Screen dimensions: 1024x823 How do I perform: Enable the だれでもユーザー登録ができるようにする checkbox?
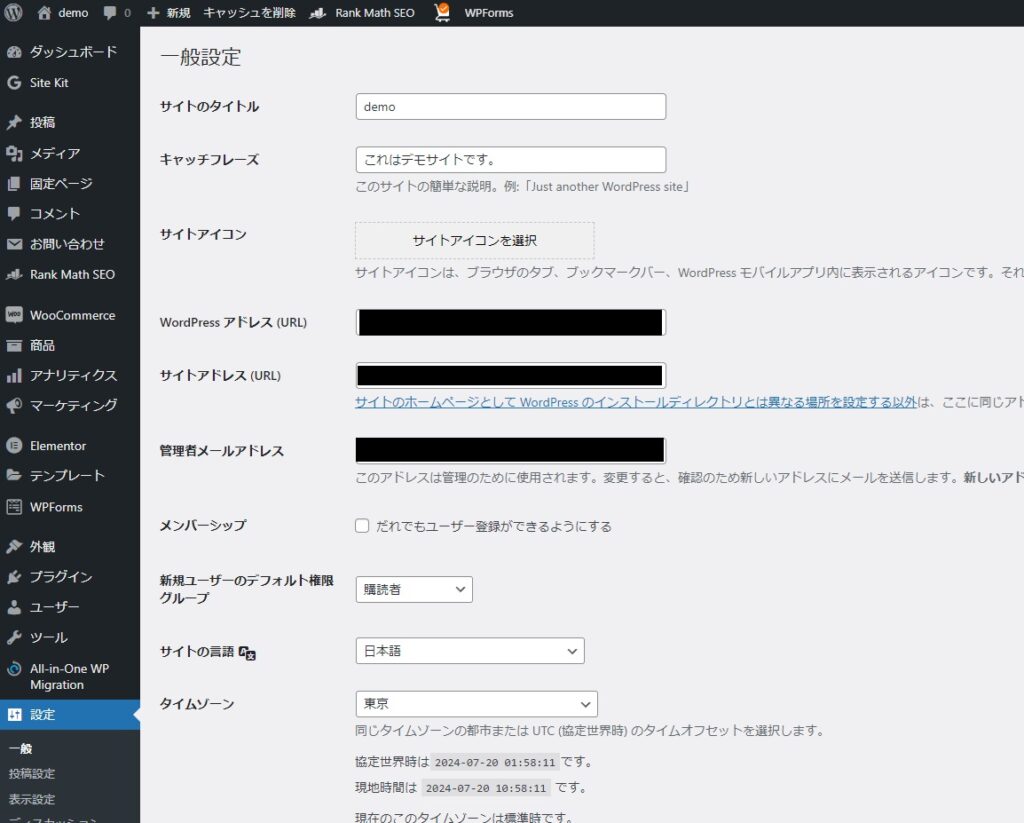tap(362, 526)
